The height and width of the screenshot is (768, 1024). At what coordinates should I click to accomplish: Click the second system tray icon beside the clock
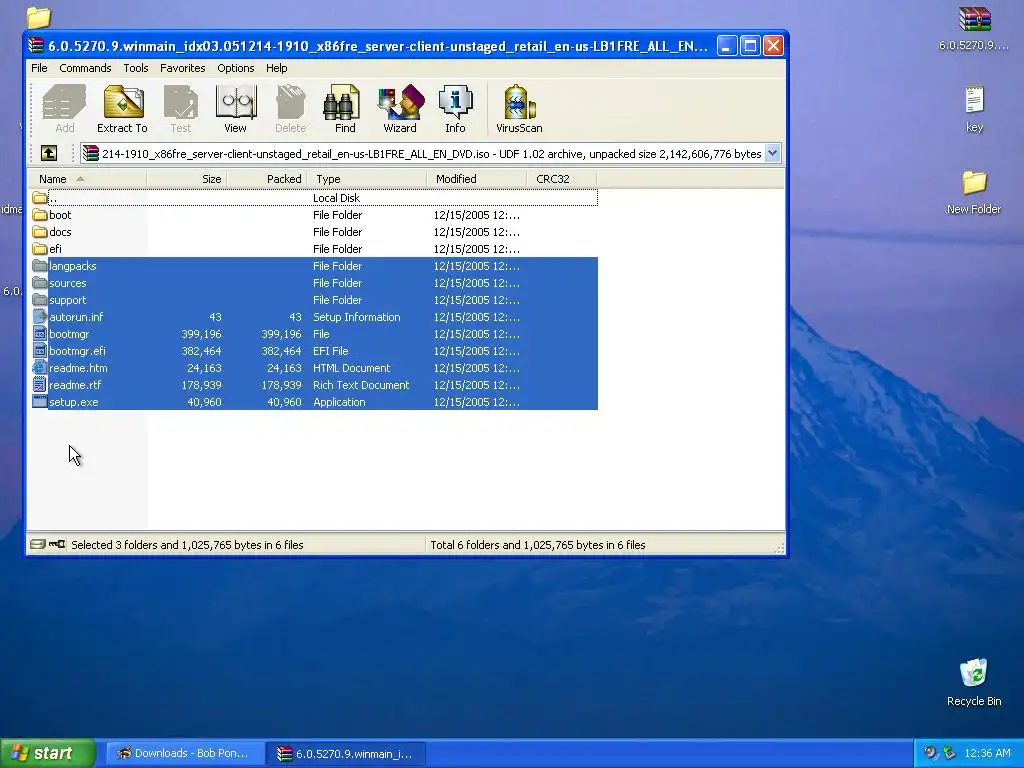pos(949,753)
